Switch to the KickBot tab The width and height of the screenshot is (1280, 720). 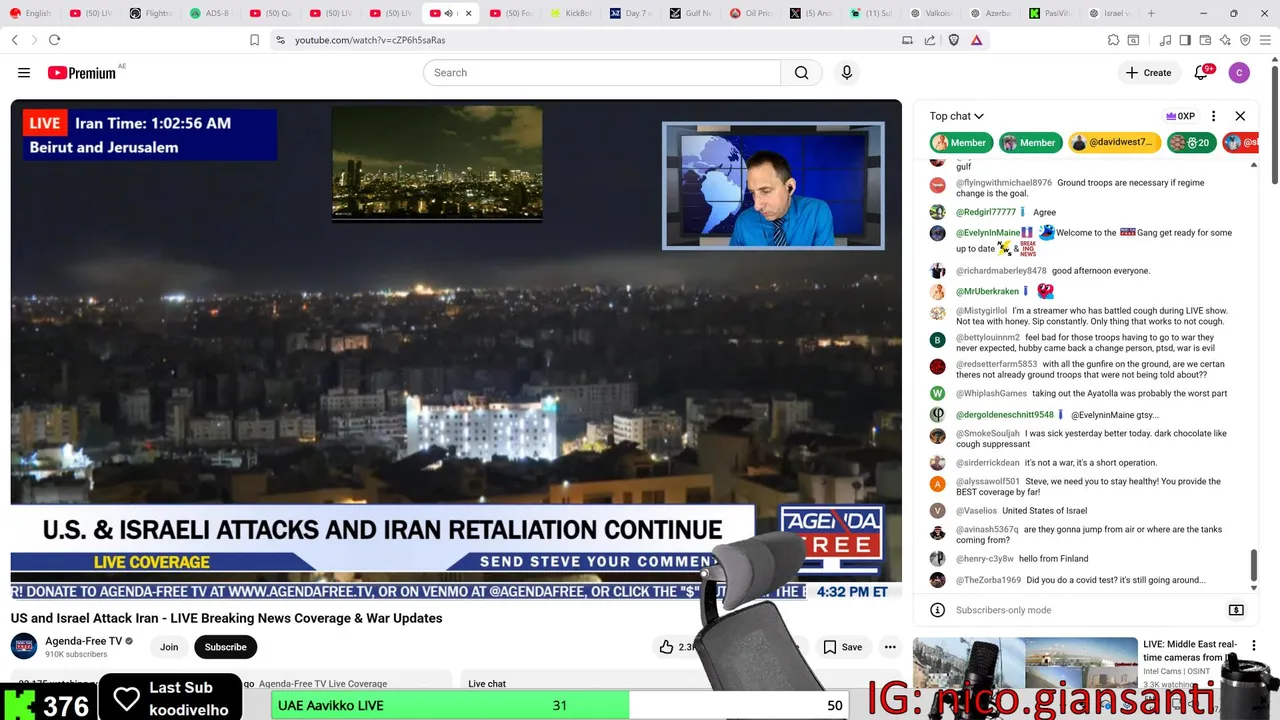(571, 13)
